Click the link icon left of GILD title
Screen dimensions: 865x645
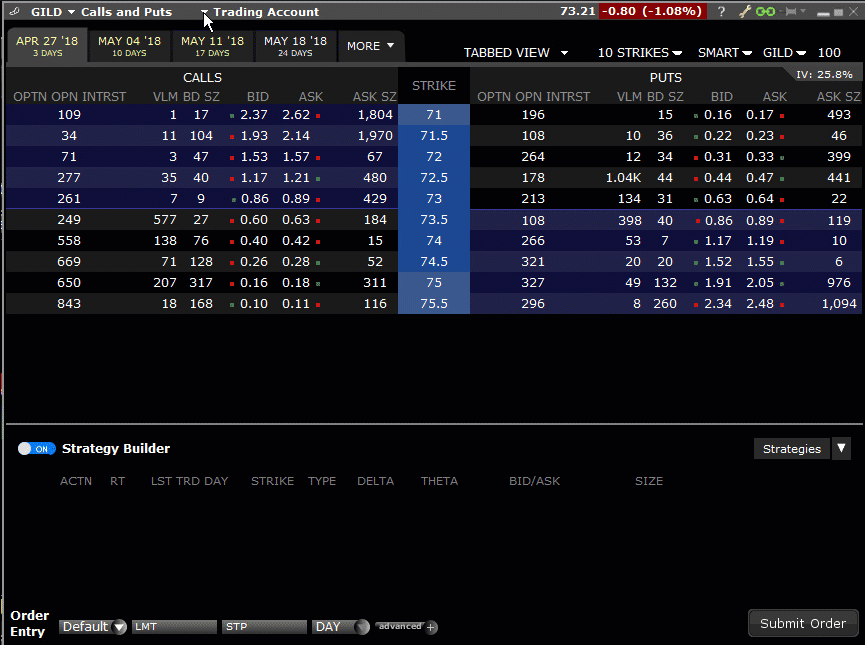pos(16,12)
